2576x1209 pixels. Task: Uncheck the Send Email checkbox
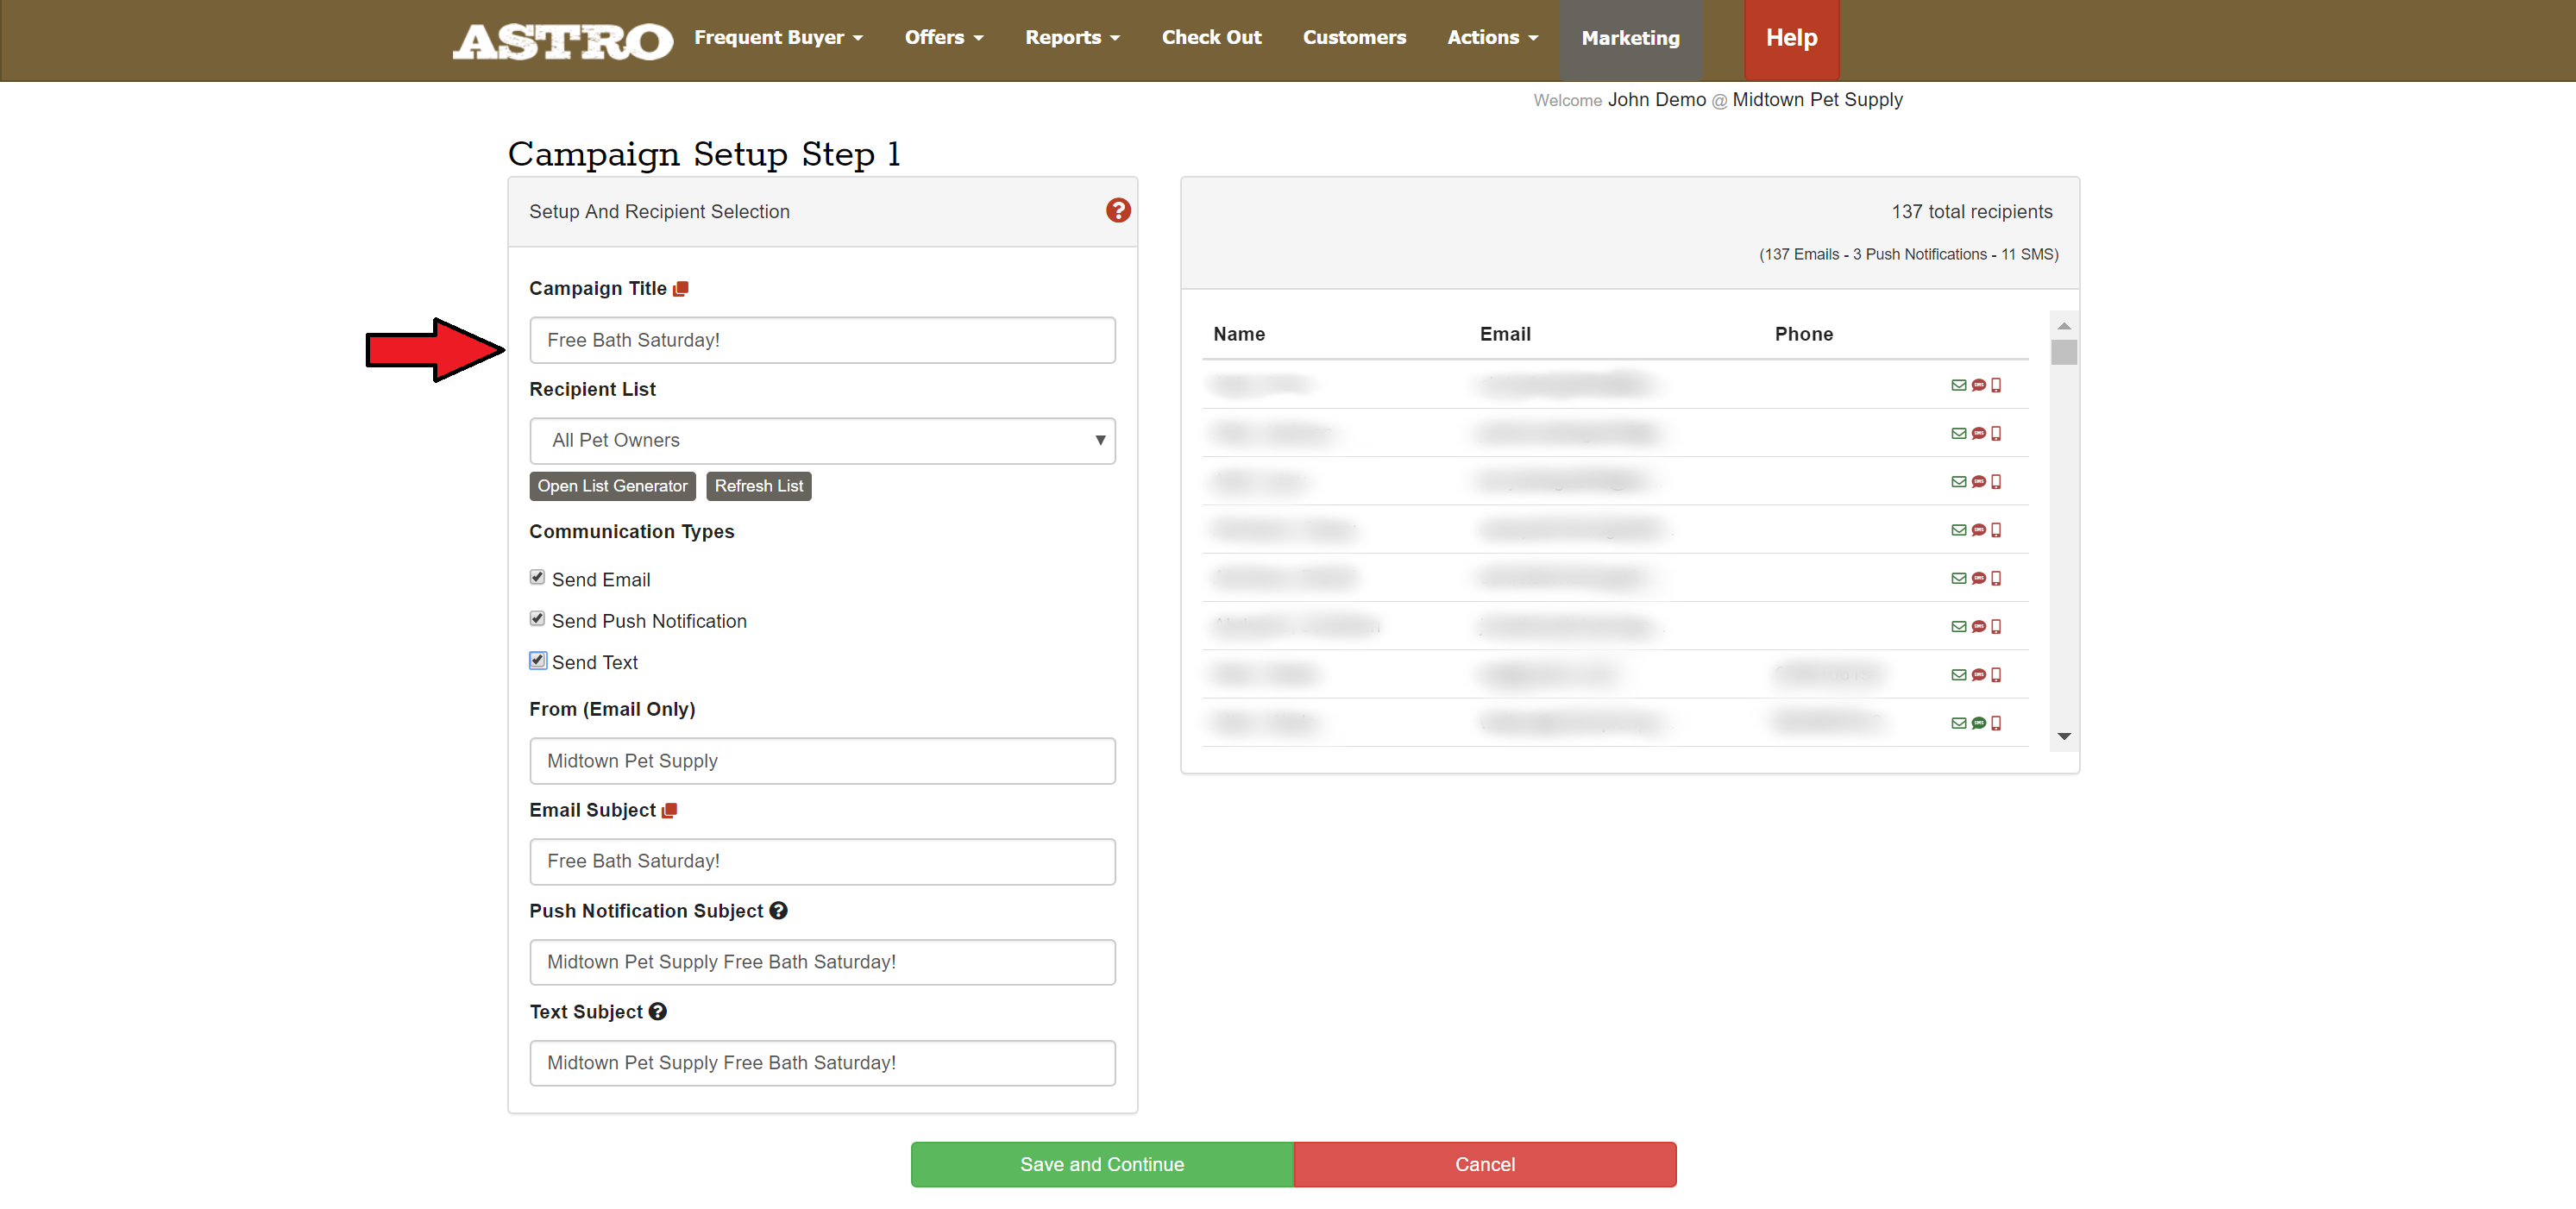[537, 577]
